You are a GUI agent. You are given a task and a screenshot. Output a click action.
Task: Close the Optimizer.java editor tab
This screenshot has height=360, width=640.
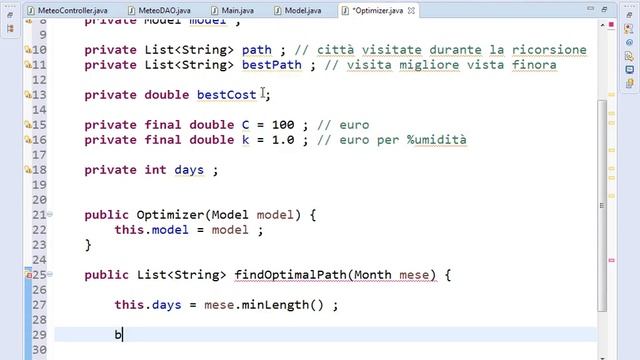[411, 11]
